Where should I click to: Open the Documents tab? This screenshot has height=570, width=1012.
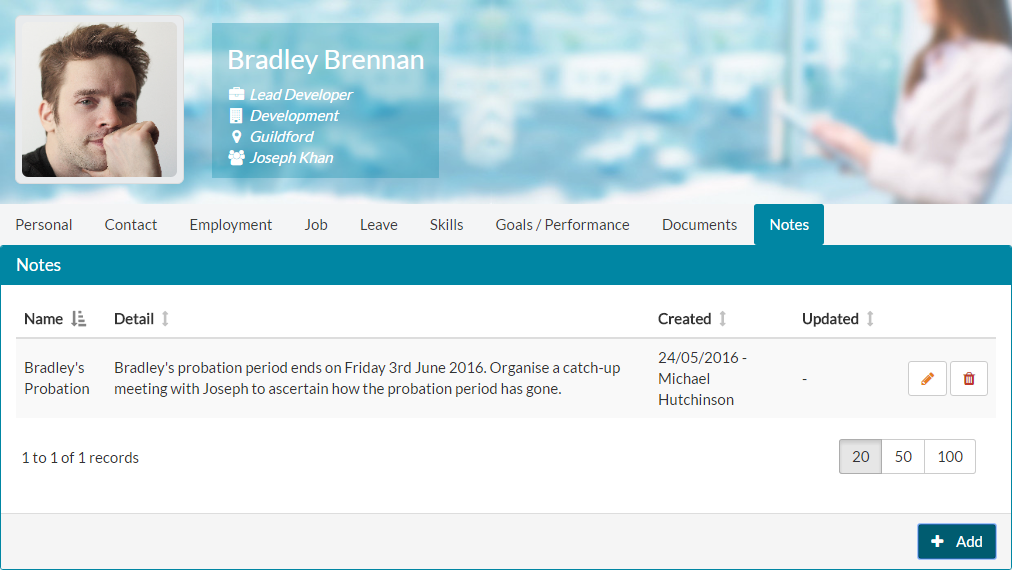[699, 225]
